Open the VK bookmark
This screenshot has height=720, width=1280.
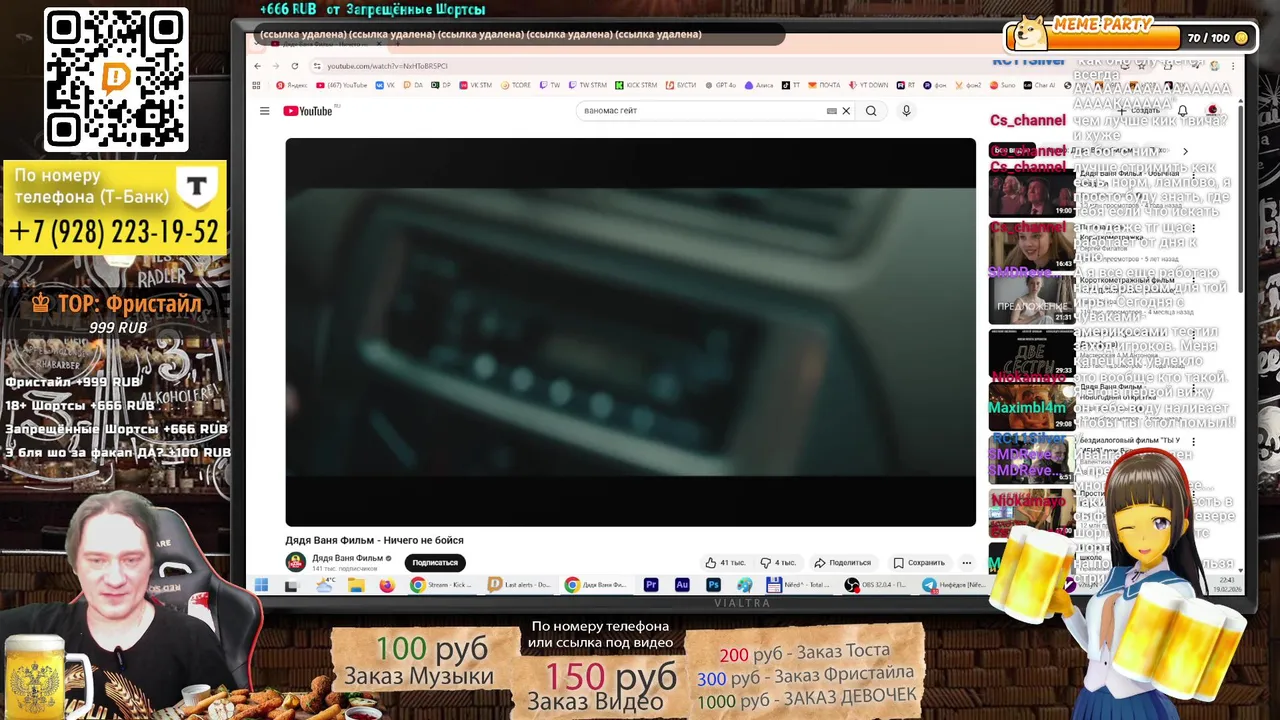(385, 85)
